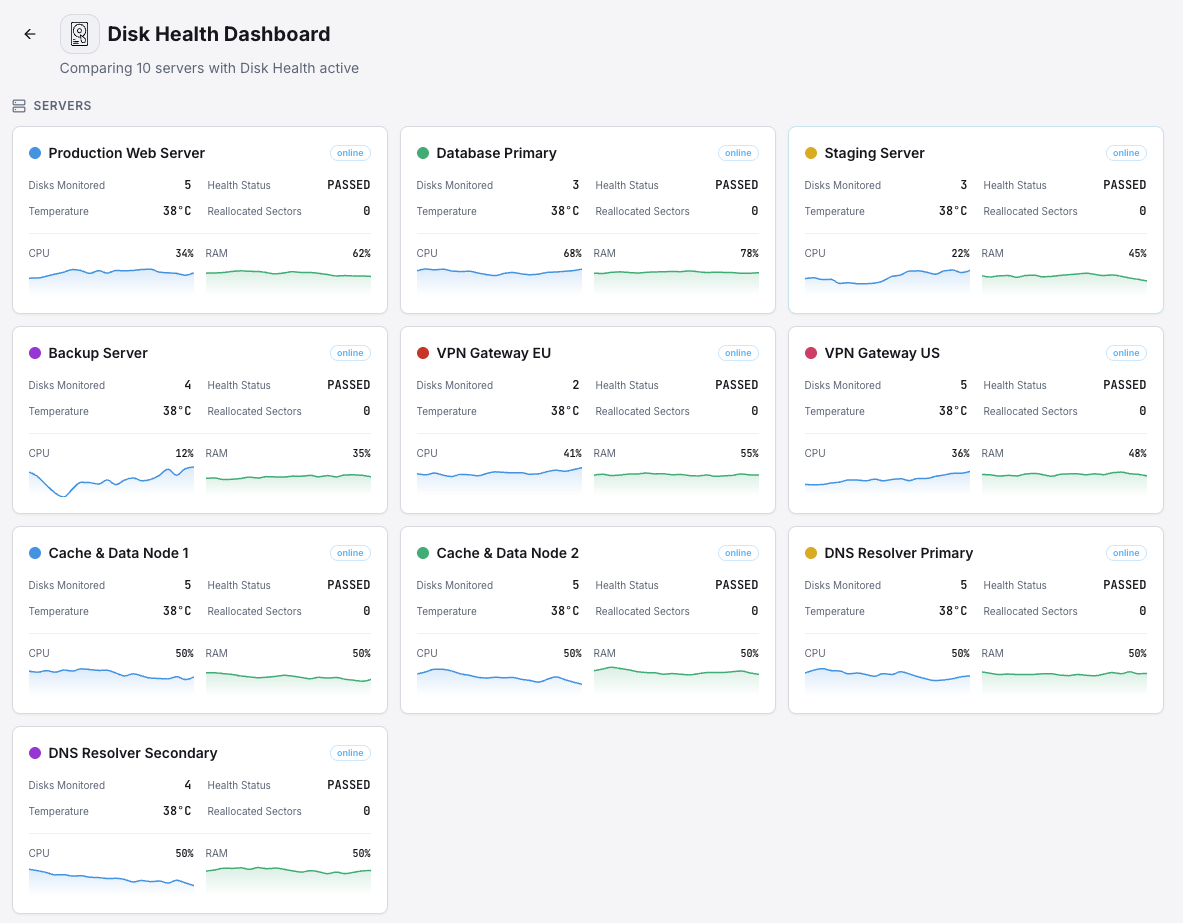Toggle the online badge on Backup Server

(350, 352)
